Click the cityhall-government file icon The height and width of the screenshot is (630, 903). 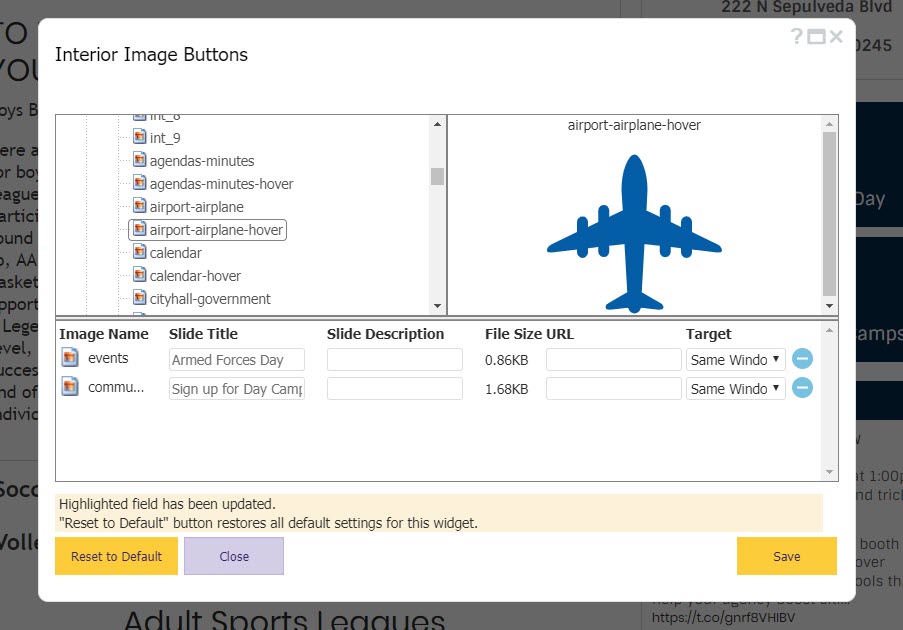(x=140, y=299)
